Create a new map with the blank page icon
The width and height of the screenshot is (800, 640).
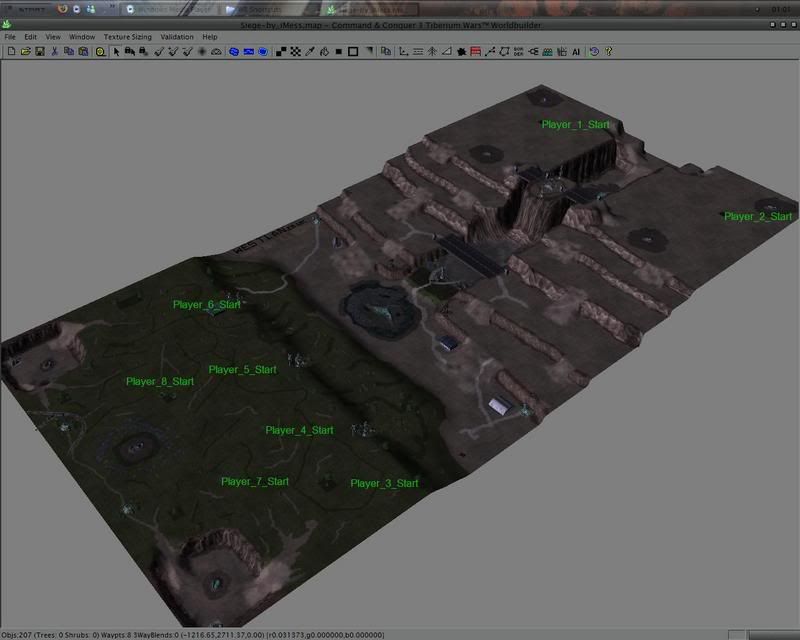click(11, 52)
